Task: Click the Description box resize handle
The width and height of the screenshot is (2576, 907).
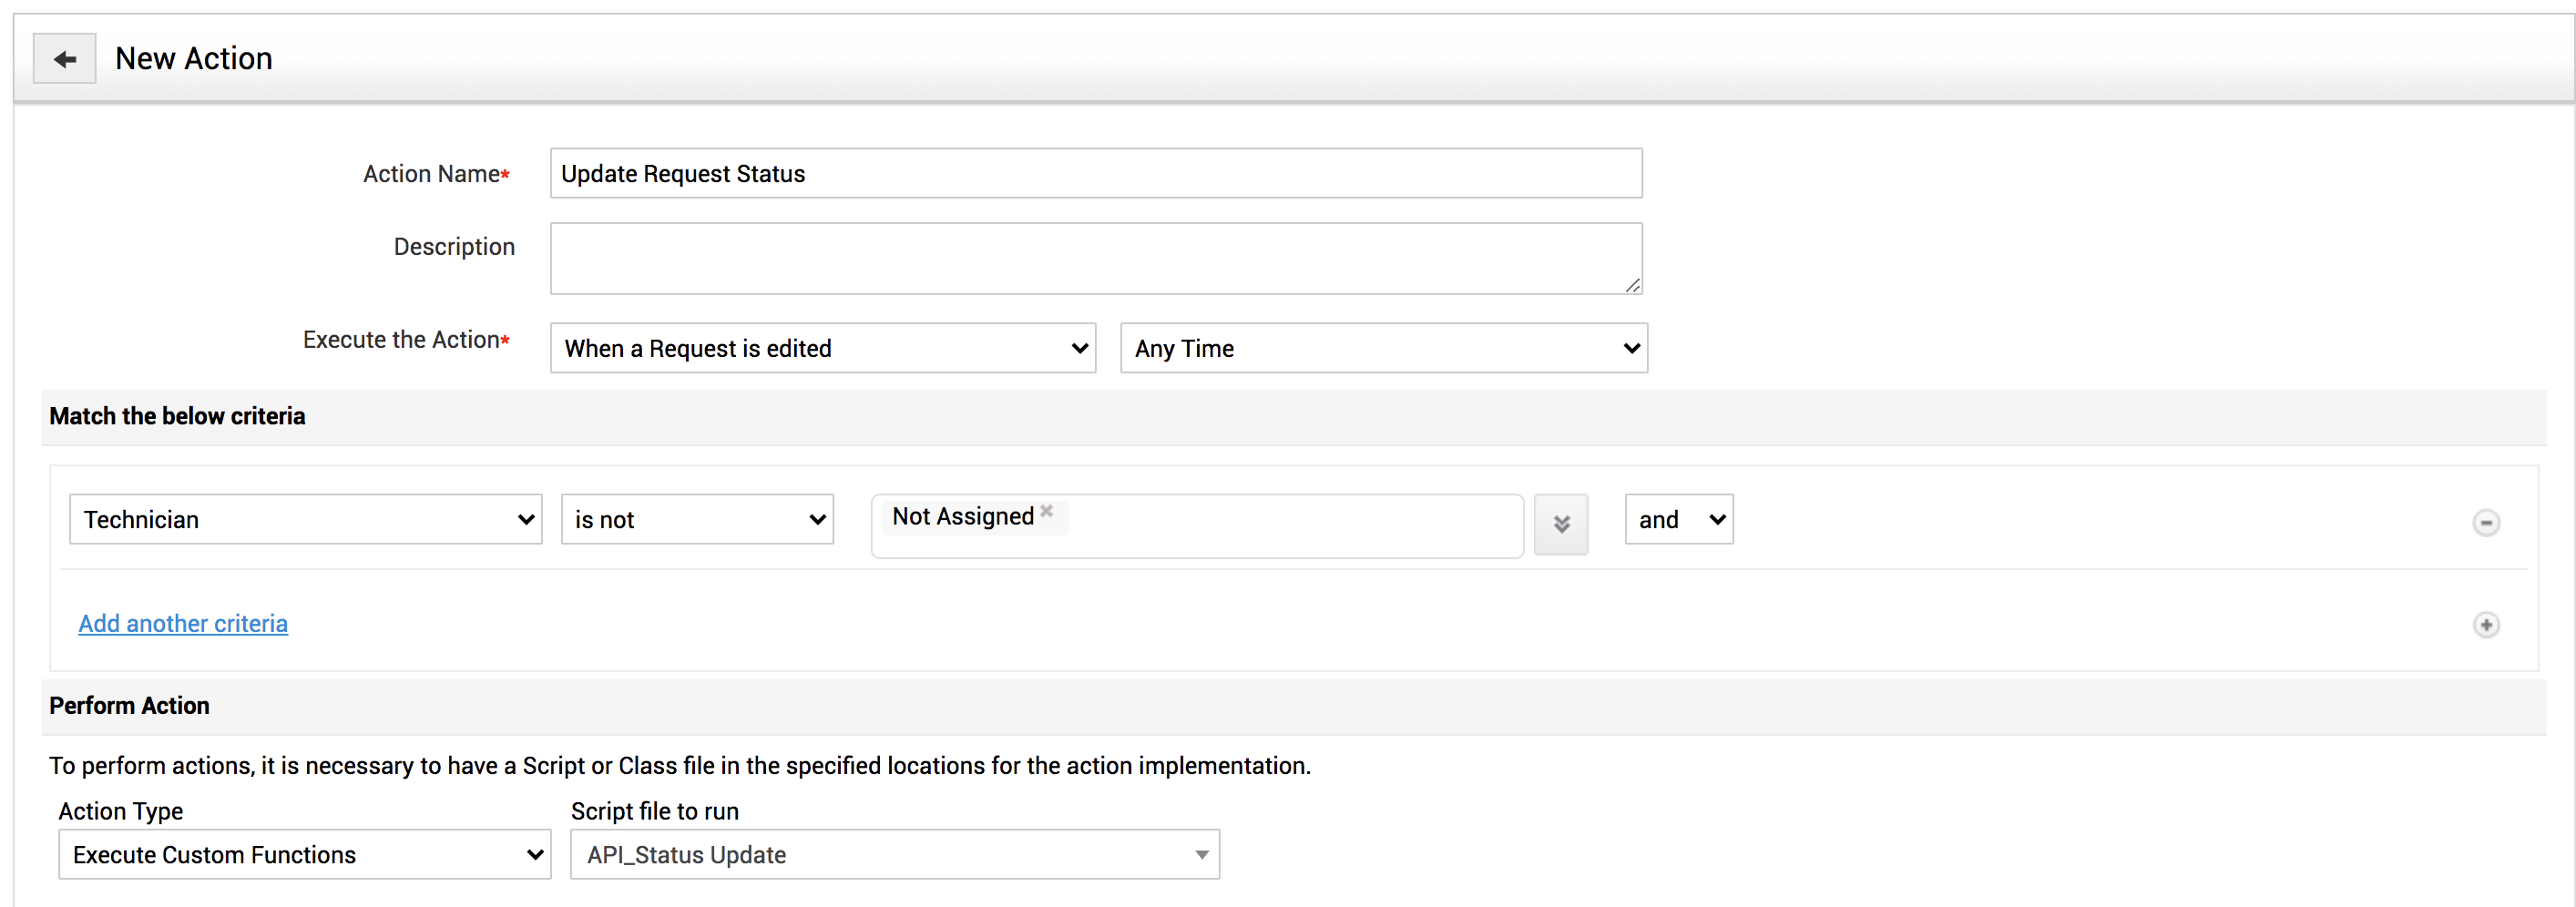Action: coord(1632,285)
